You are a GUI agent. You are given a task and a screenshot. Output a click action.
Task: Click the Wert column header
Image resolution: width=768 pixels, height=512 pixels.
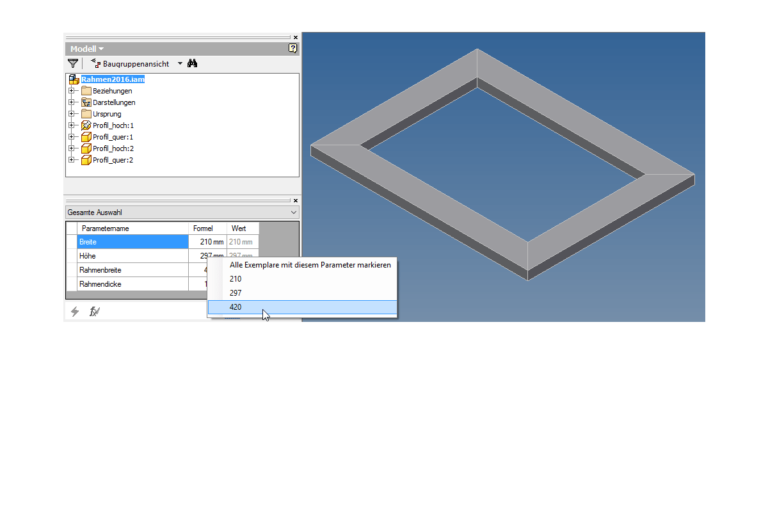[x=242, y=228]
